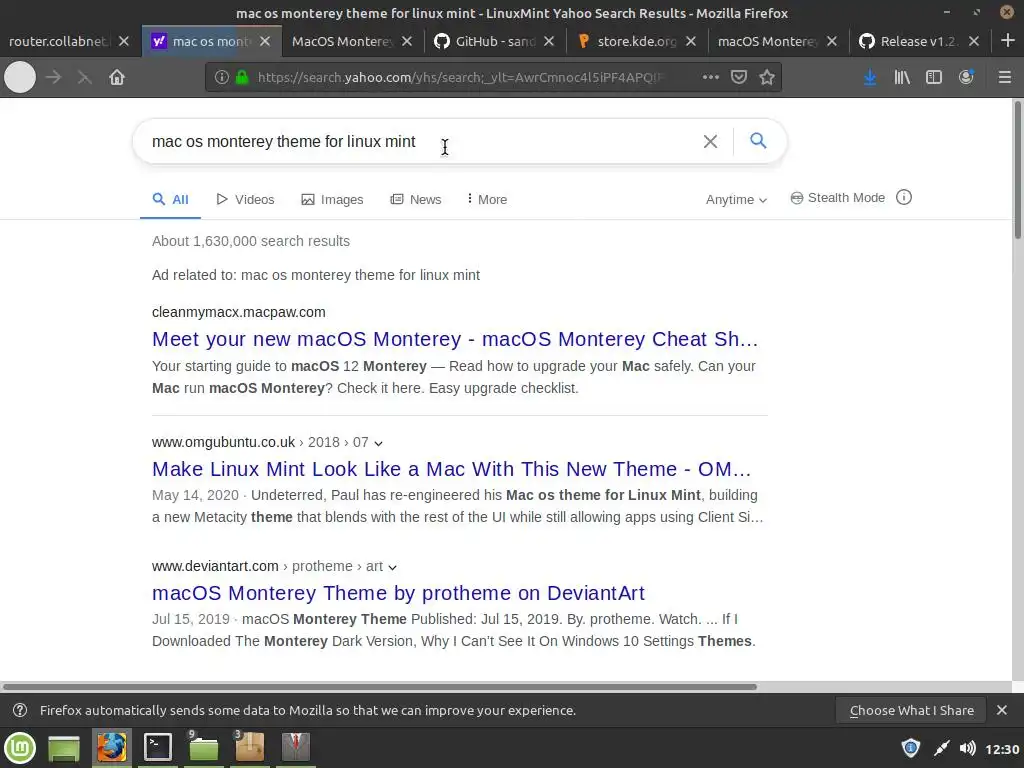Save page to Pocket
The height and width of the screenshot is (768, 1024).
tap(739, 77)
